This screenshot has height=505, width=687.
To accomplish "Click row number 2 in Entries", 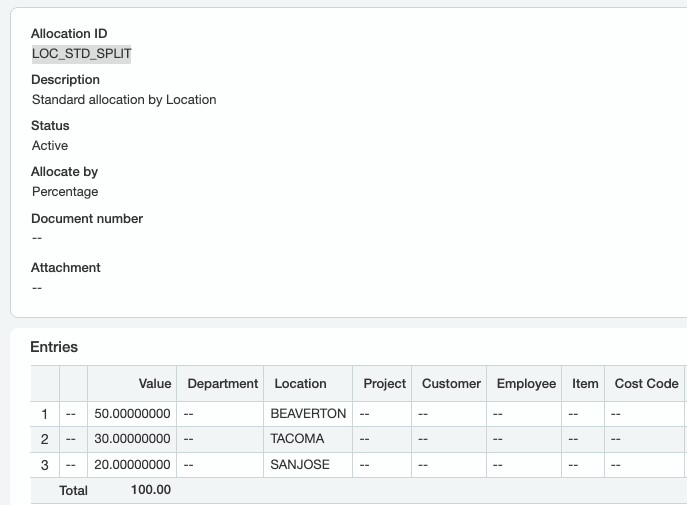I will [x=45, y=439].
